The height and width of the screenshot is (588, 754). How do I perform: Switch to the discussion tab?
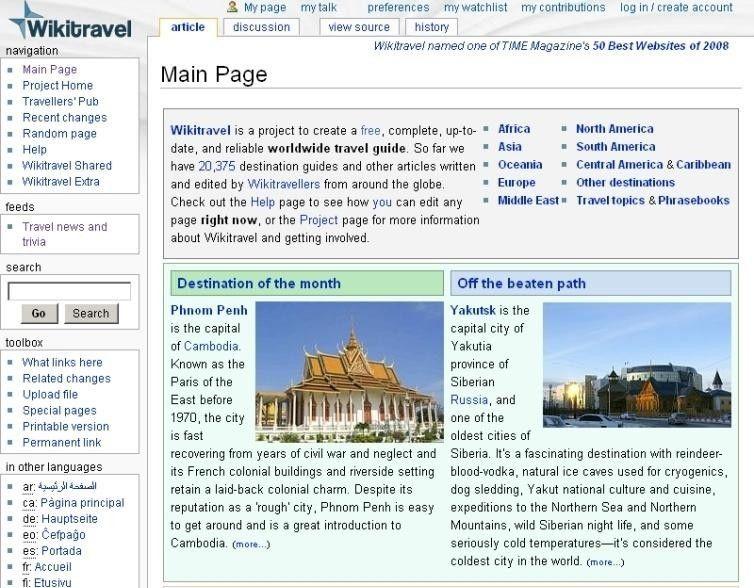click(261, 27)
